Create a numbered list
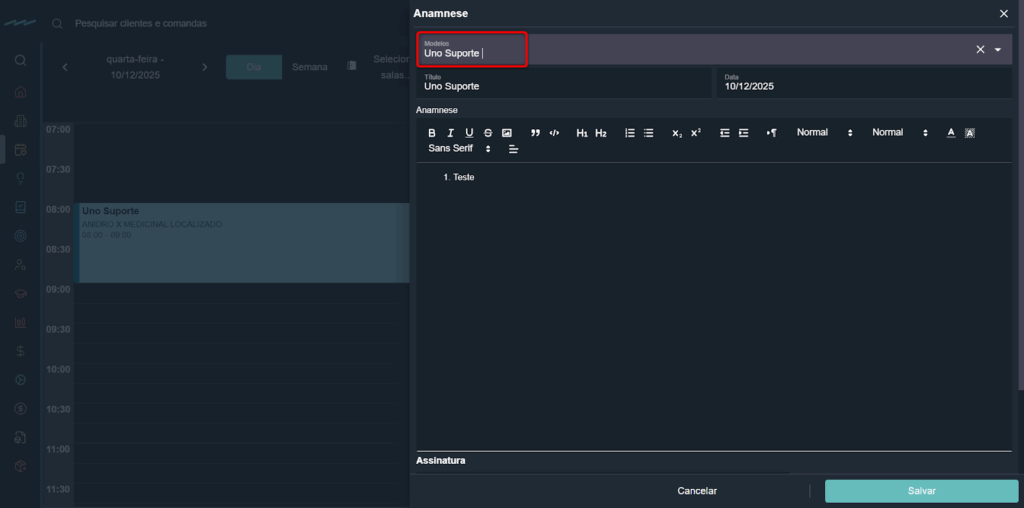Viewport: 1024px width, 508px height. point(630,133)
